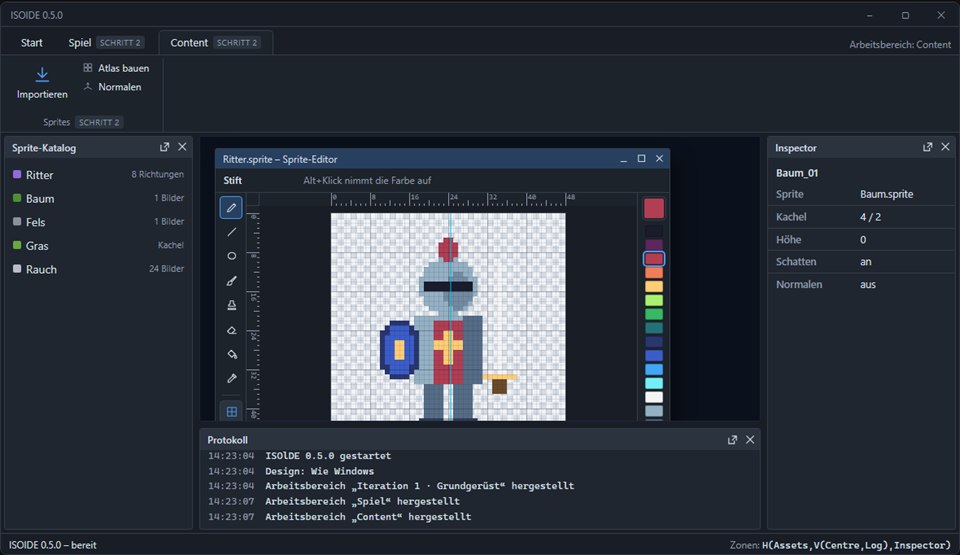Click the Baum_01 heading in Inspector
The image size is (960, 555).
coord(797,173)
